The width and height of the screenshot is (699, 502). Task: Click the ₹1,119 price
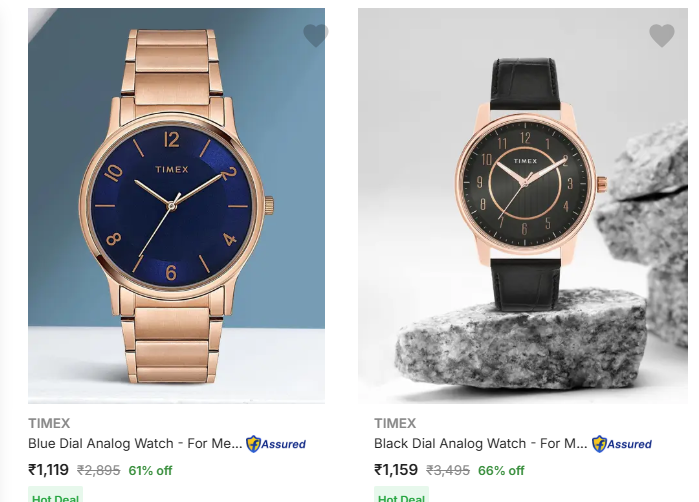(49, 470)
